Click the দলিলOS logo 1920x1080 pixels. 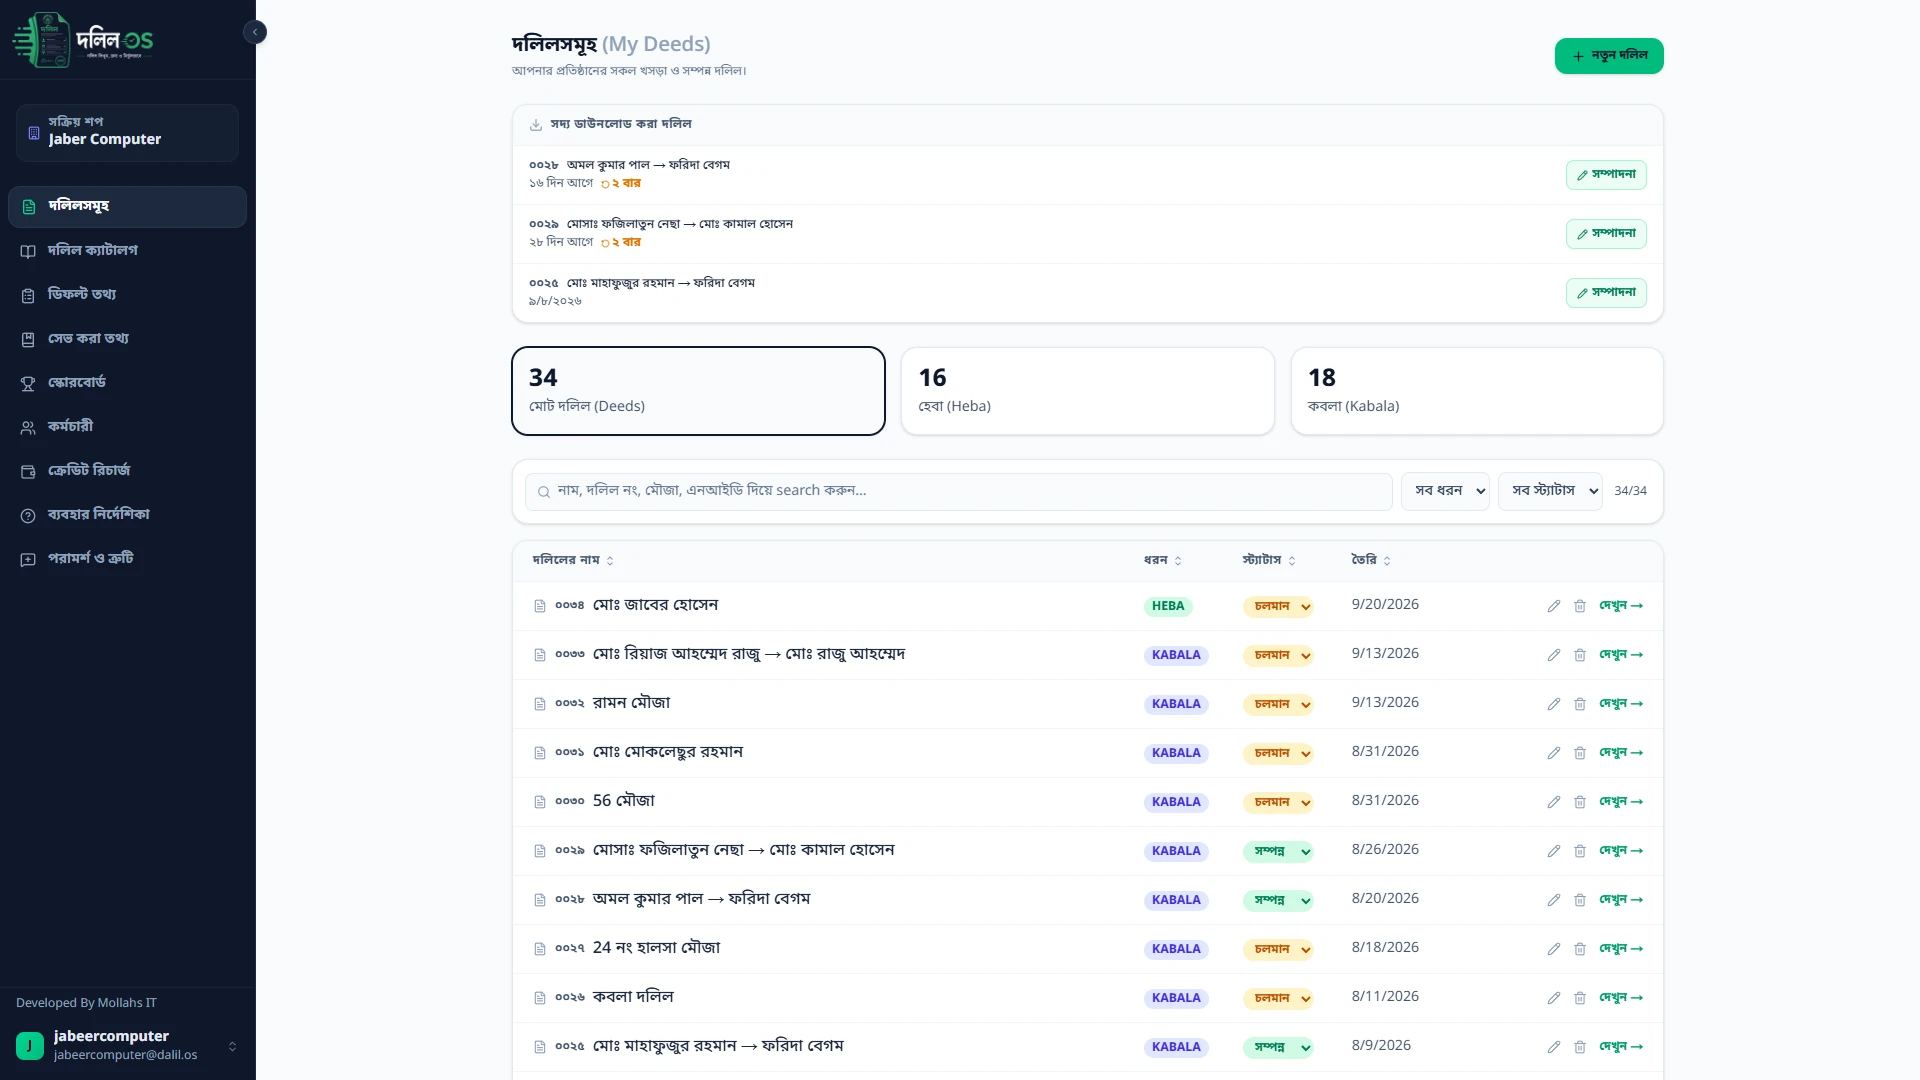click(x=83, y=40)
